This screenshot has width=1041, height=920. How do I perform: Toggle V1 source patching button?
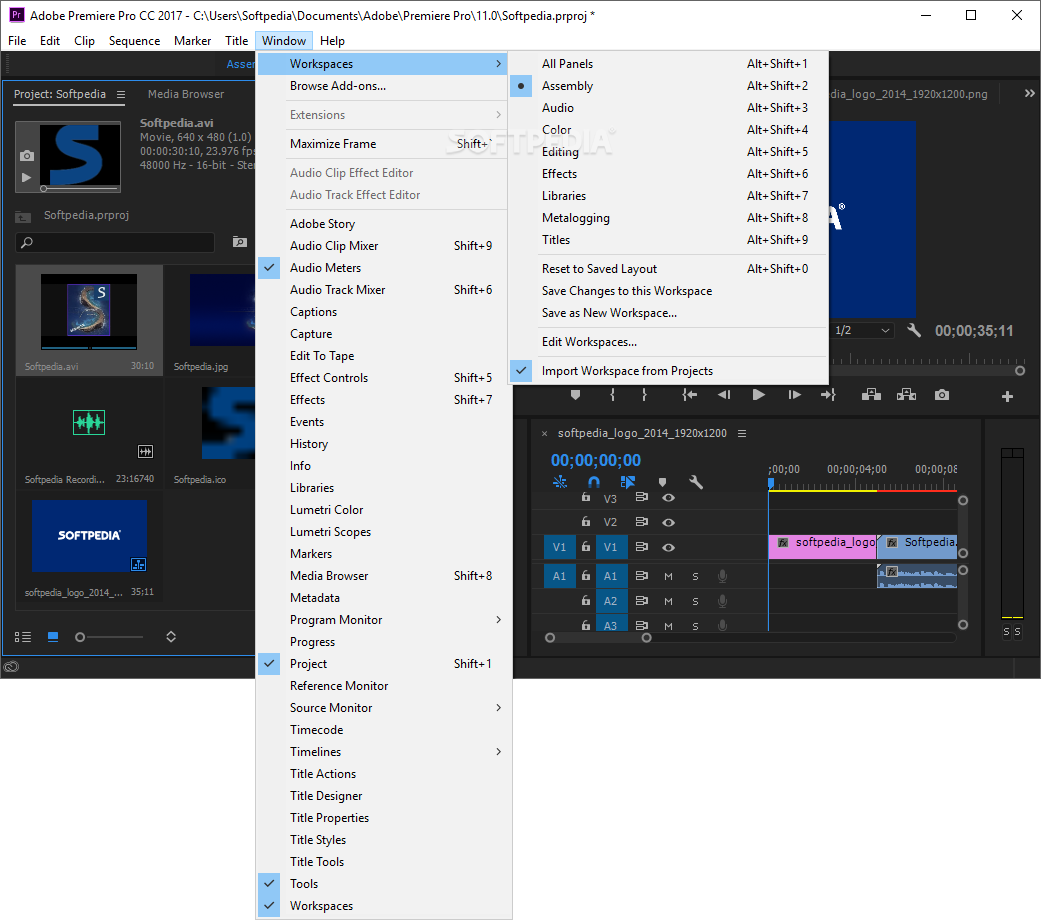pos(559,548)
